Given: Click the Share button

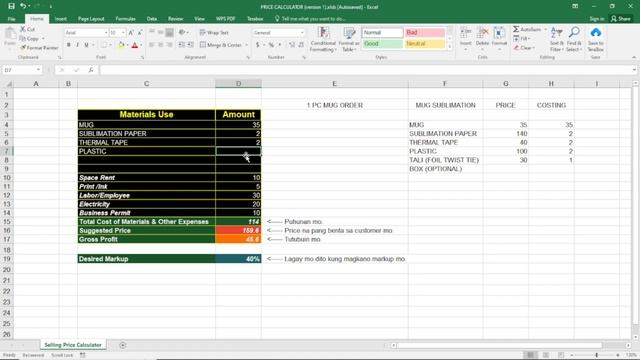Looking at the screenshot, I should coord(621,19).
